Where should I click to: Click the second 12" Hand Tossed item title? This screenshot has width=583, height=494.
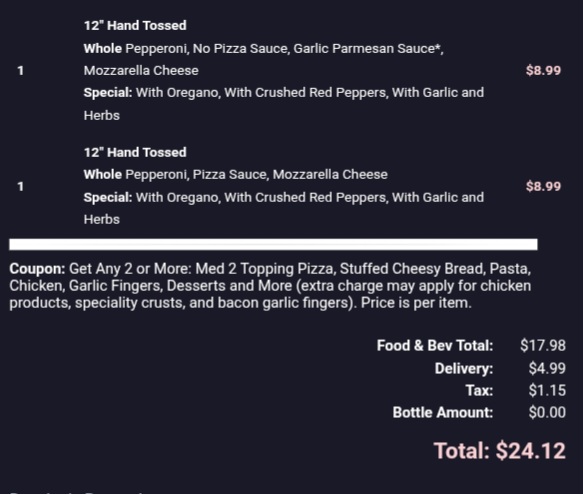tap(135, 152)
